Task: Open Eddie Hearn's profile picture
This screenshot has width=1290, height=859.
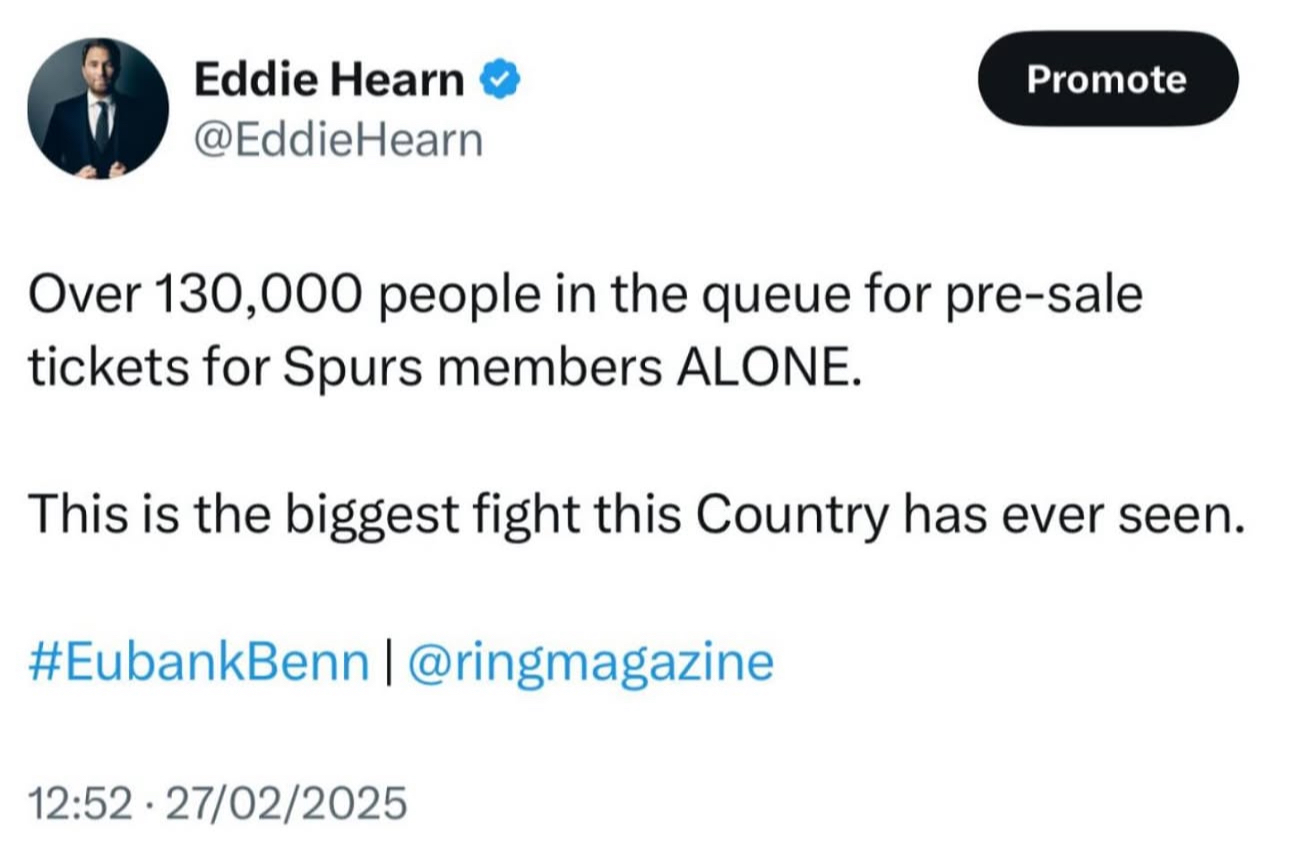Action: pyautogui.click(x=98, y=109)
